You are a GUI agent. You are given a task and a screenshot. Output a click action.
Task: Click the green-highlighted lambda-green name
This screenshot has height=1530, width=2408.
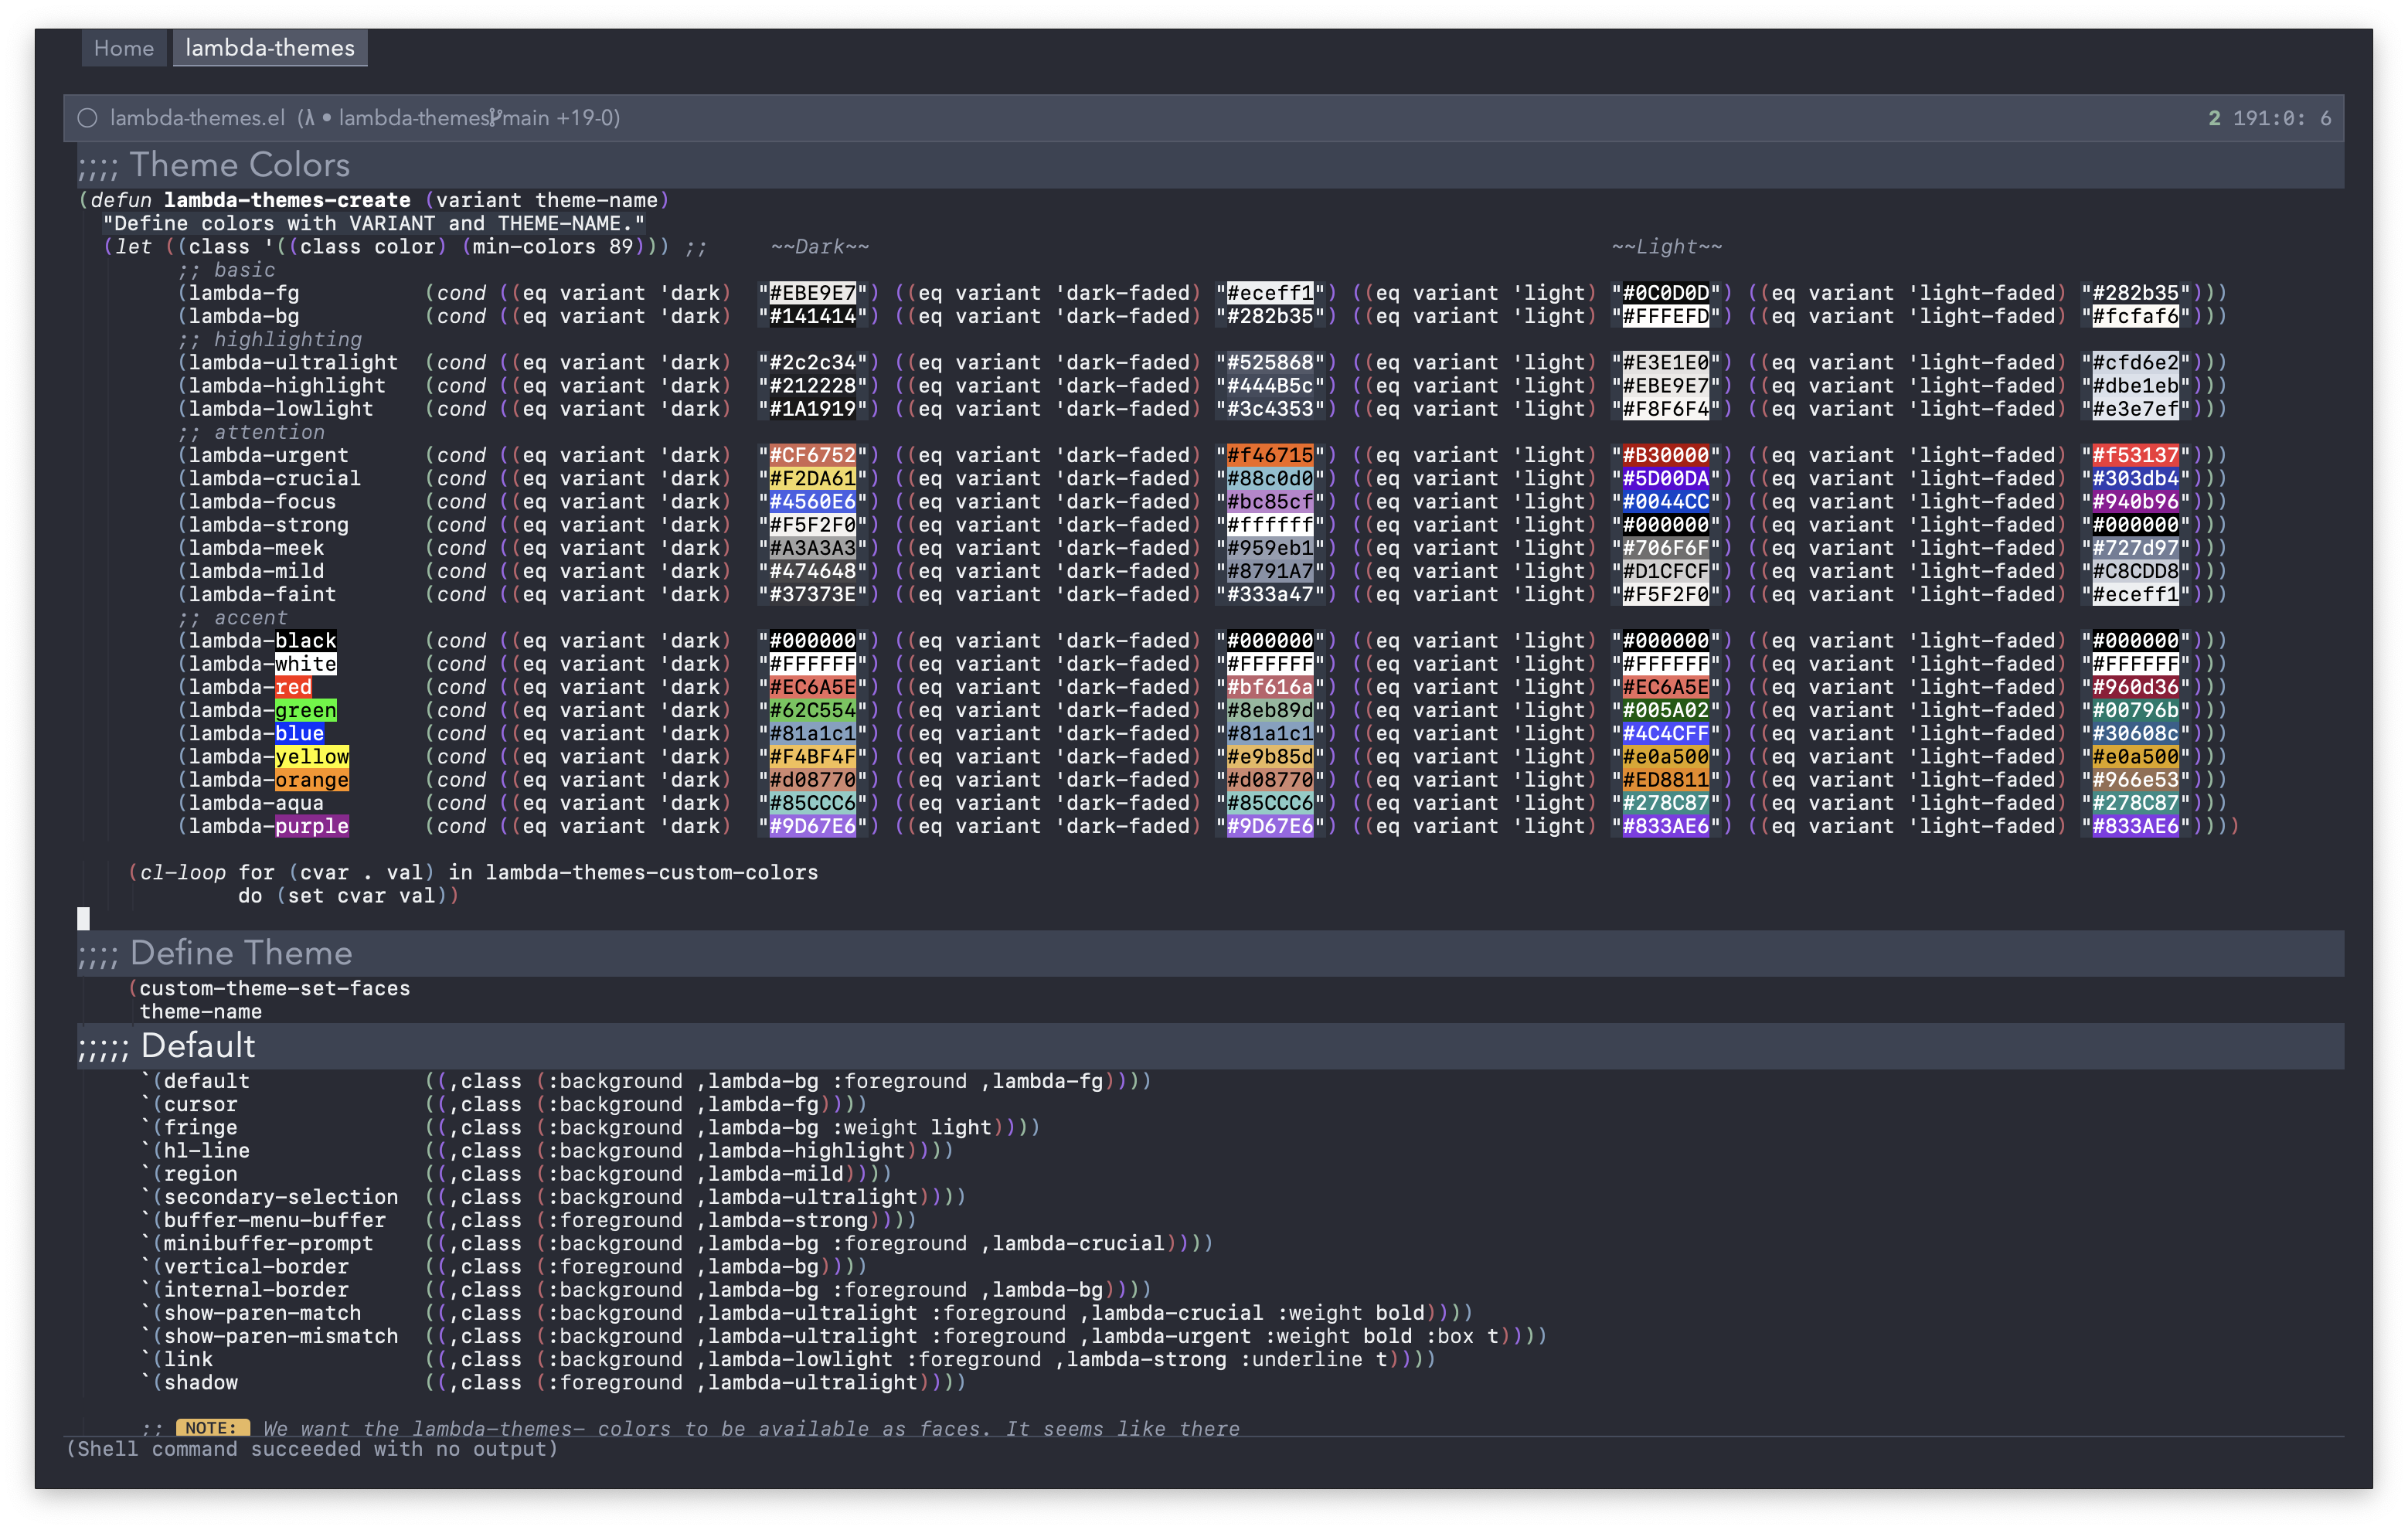(305, 710)
